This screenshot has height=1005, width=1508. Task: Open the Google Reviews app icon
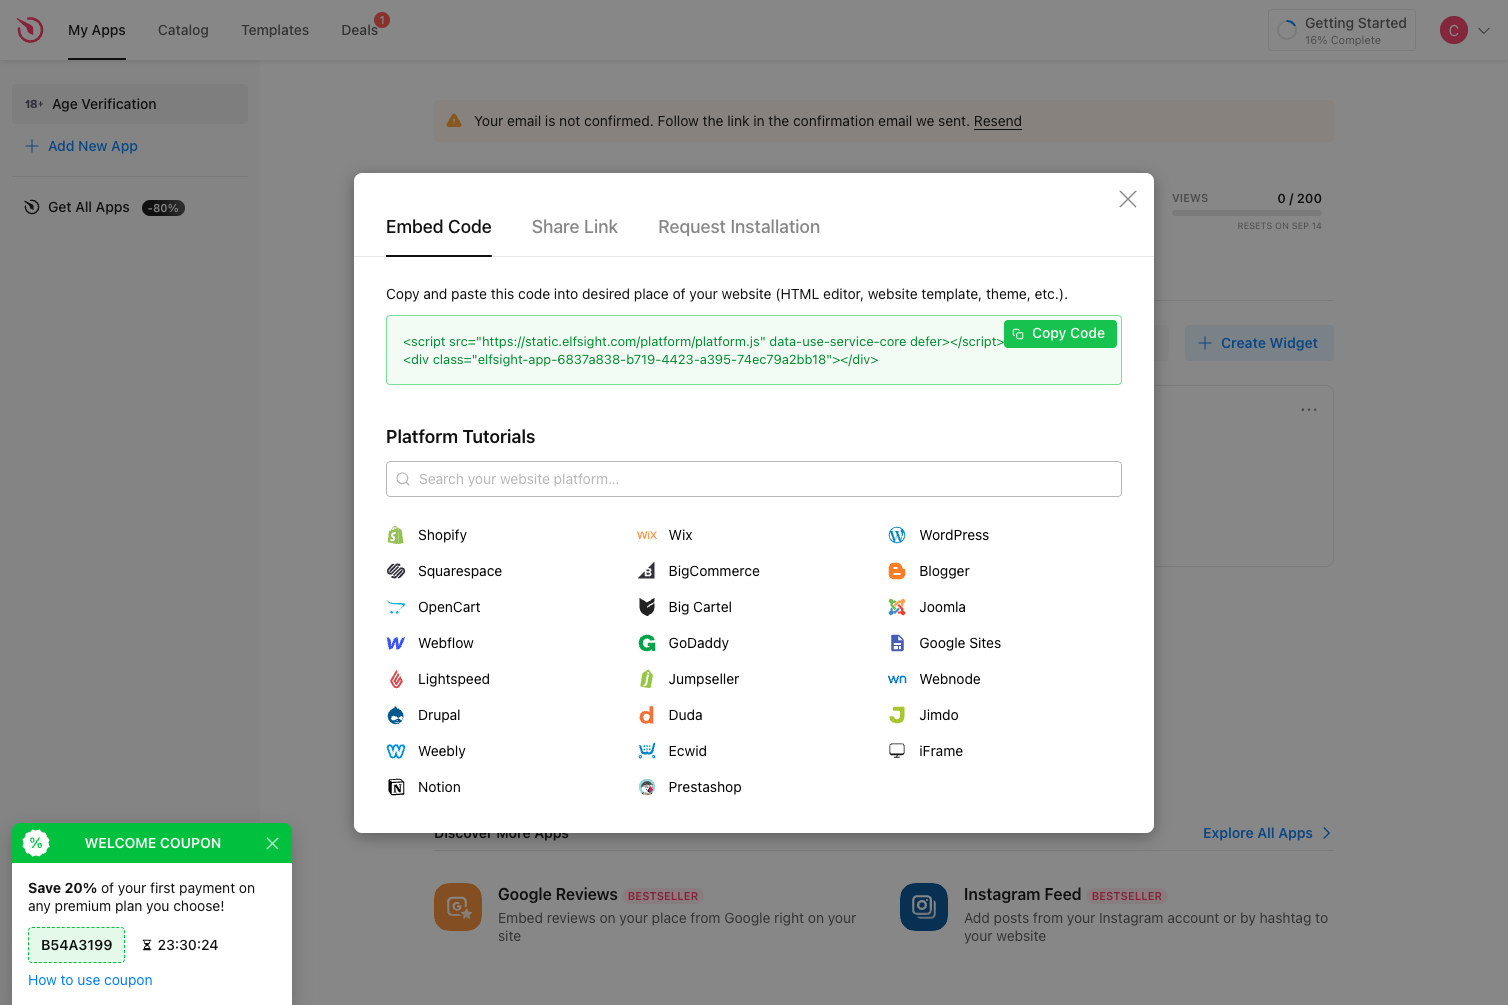[458, 907]
